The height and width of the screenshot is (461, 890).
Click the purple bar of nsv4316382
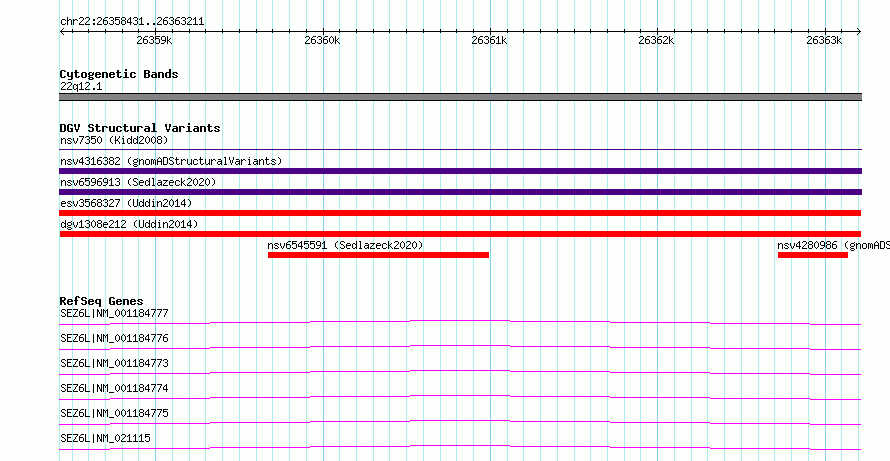tap(460, 171)
